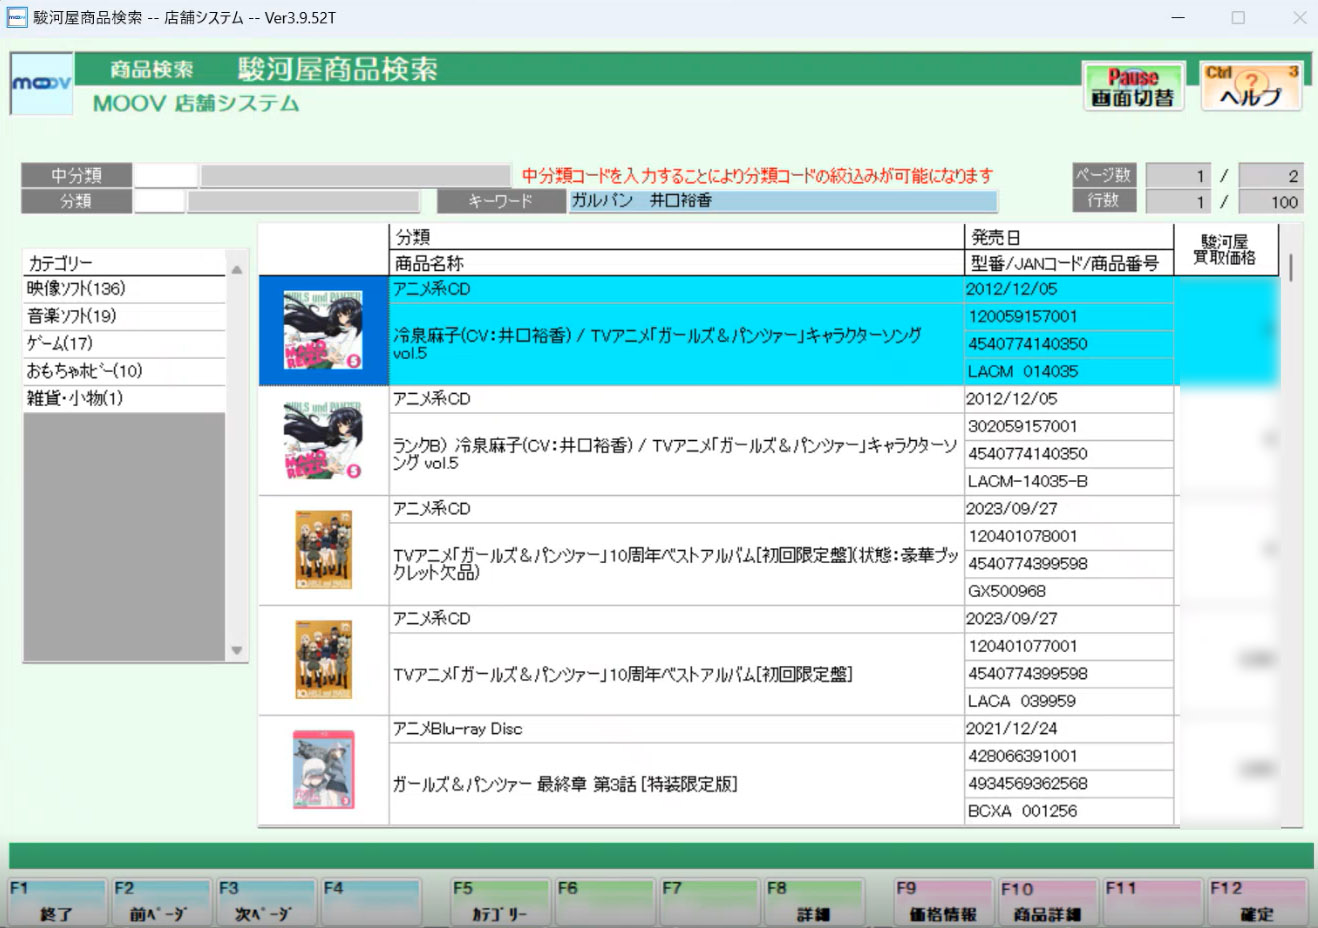Click the 分類 code input field
The image size is (1318, 928).
160,201
